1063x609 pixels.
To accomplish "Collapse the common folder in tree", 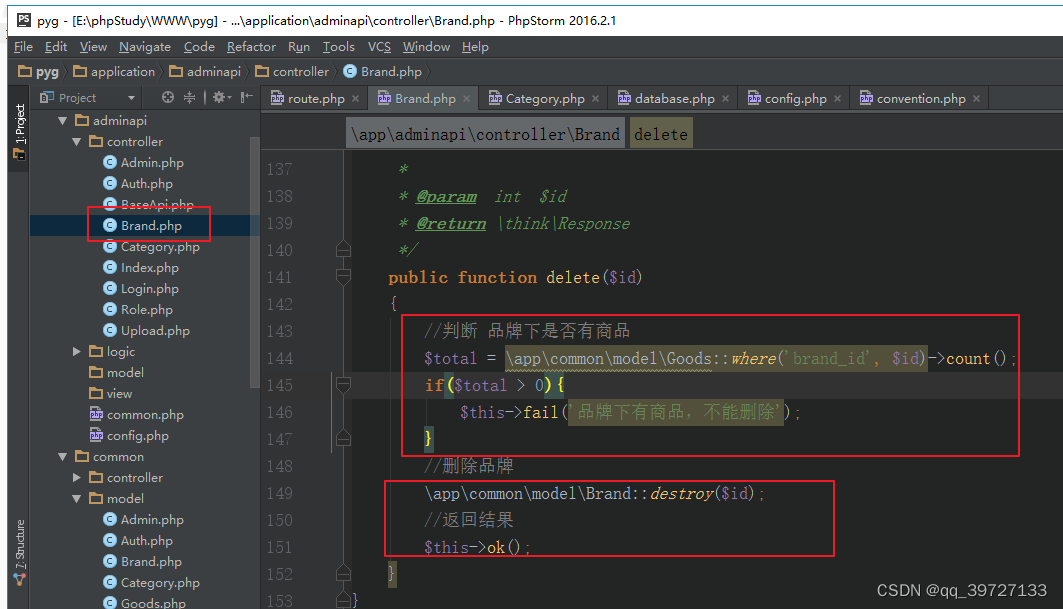I will [62, 456].
